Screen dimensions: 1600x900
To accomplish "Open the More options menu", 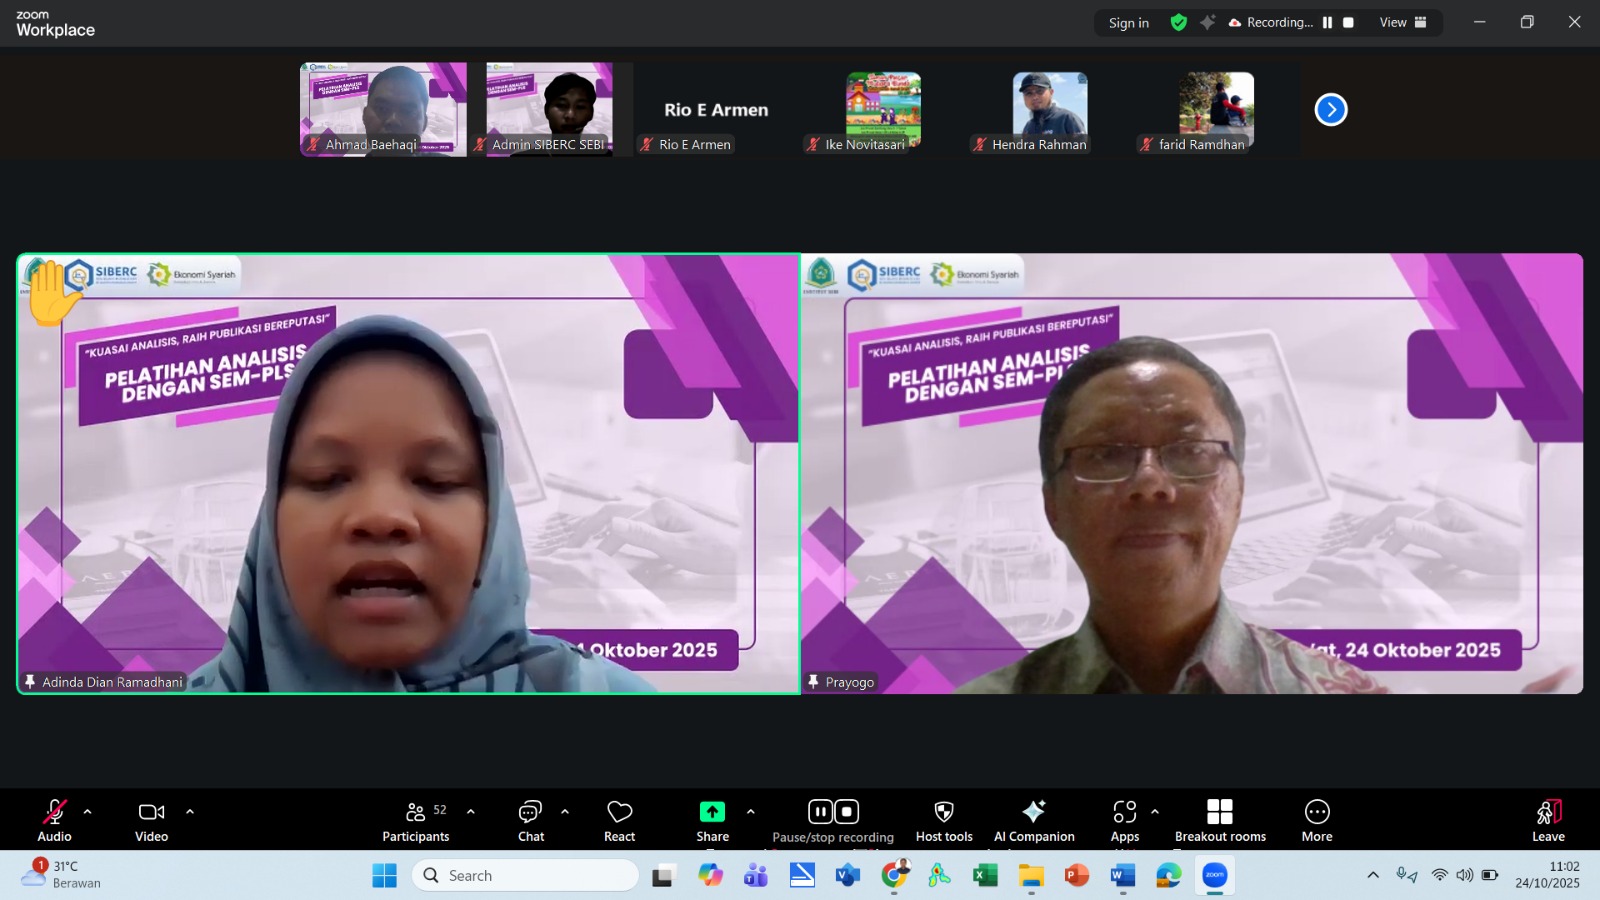I will pyautogui.click(x=1316, y=820).
